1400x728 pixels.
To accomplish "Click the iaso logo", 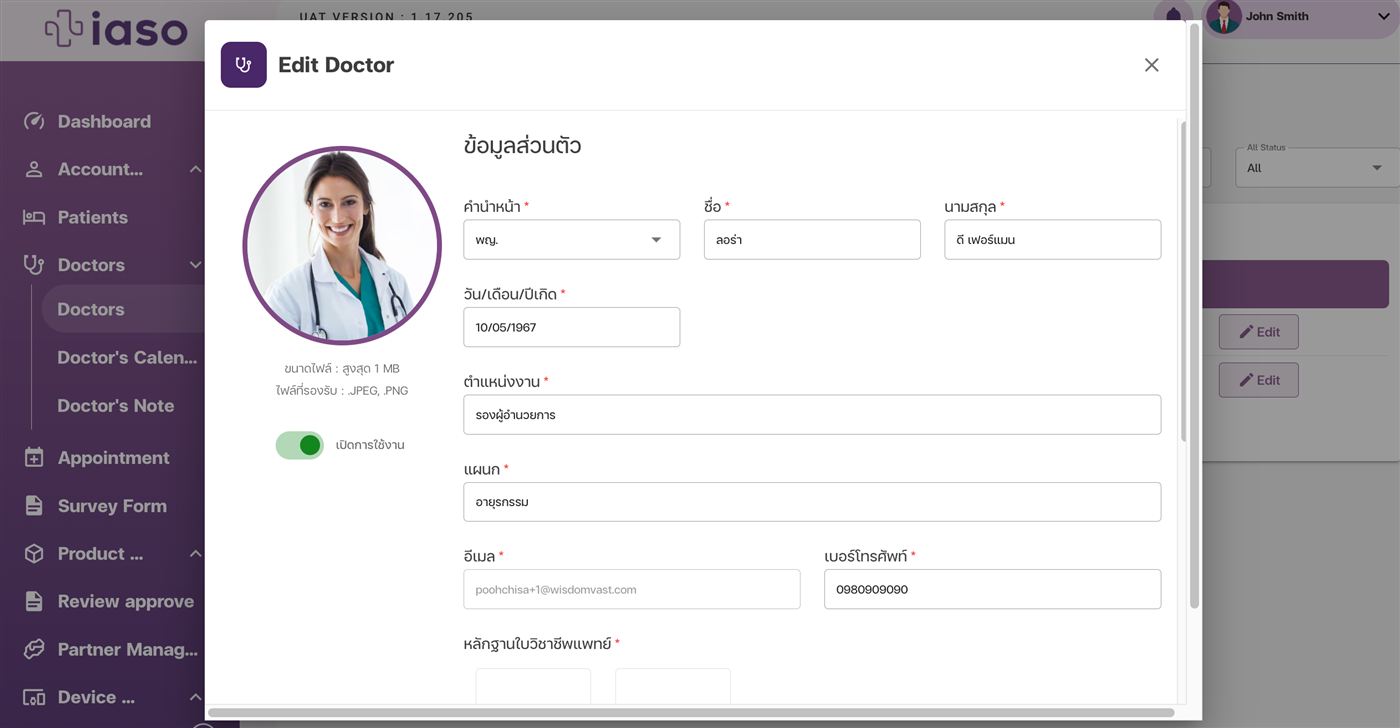I will pos(116,29).
